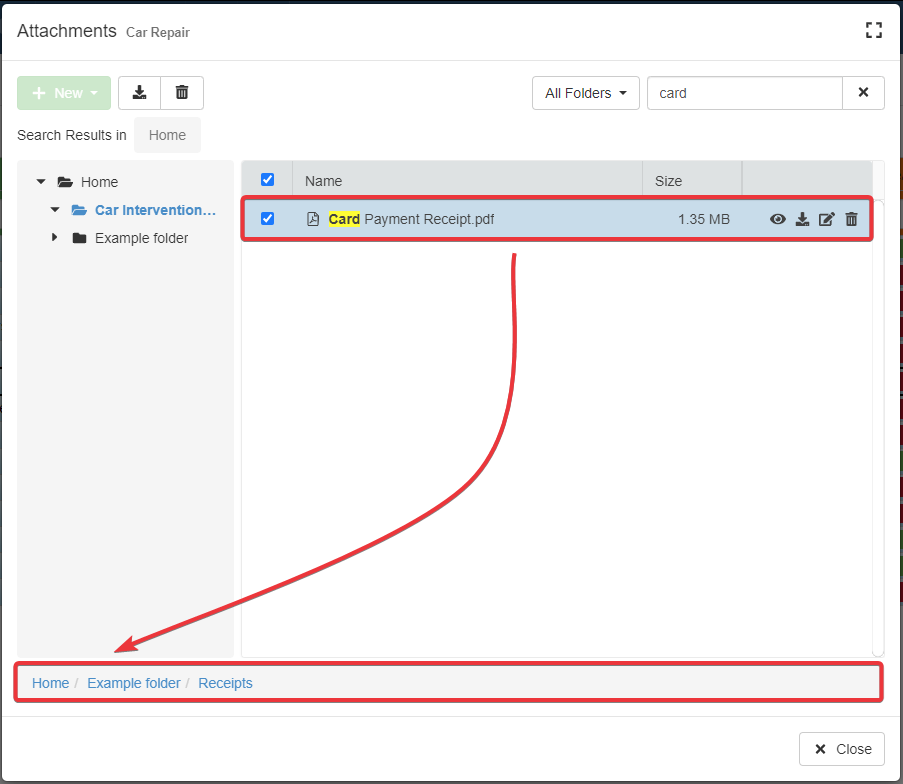Toggle fullscreen for Attachments dialog
The height and width of the screenshot is (784, 903).
(x=873, y=30)
